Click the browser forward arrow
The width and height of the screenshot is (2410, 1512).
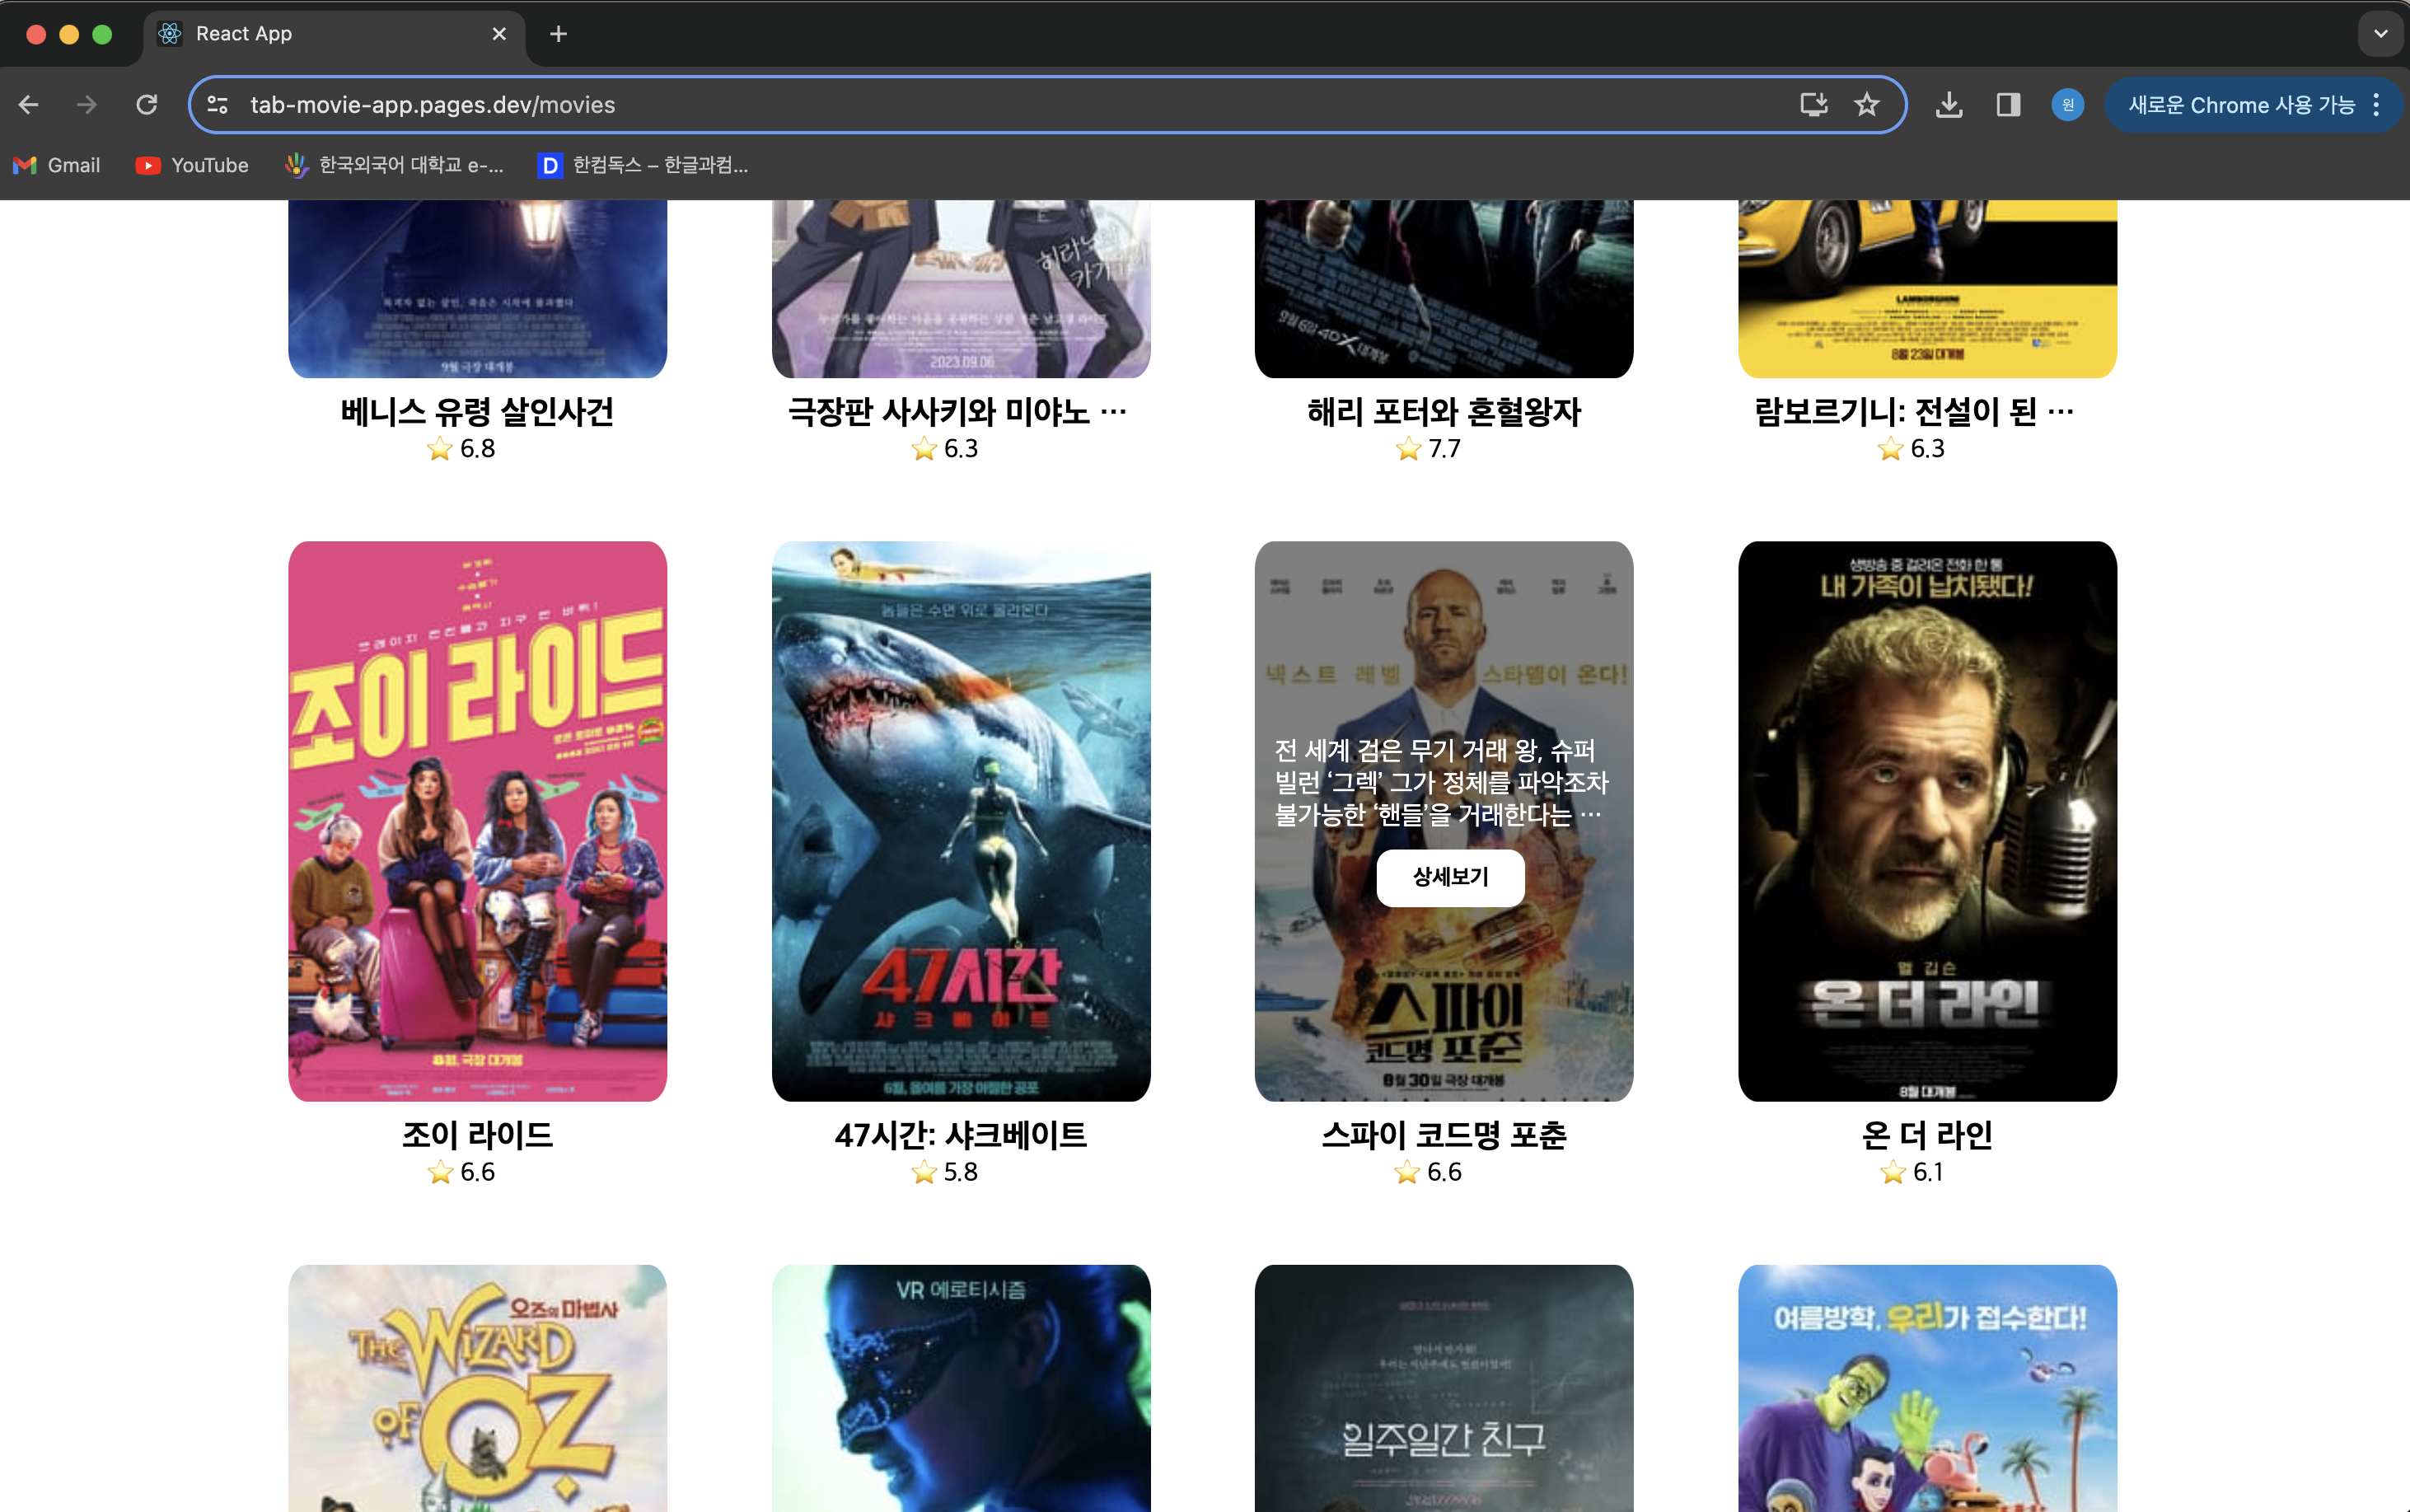click(x=87, y=104)
